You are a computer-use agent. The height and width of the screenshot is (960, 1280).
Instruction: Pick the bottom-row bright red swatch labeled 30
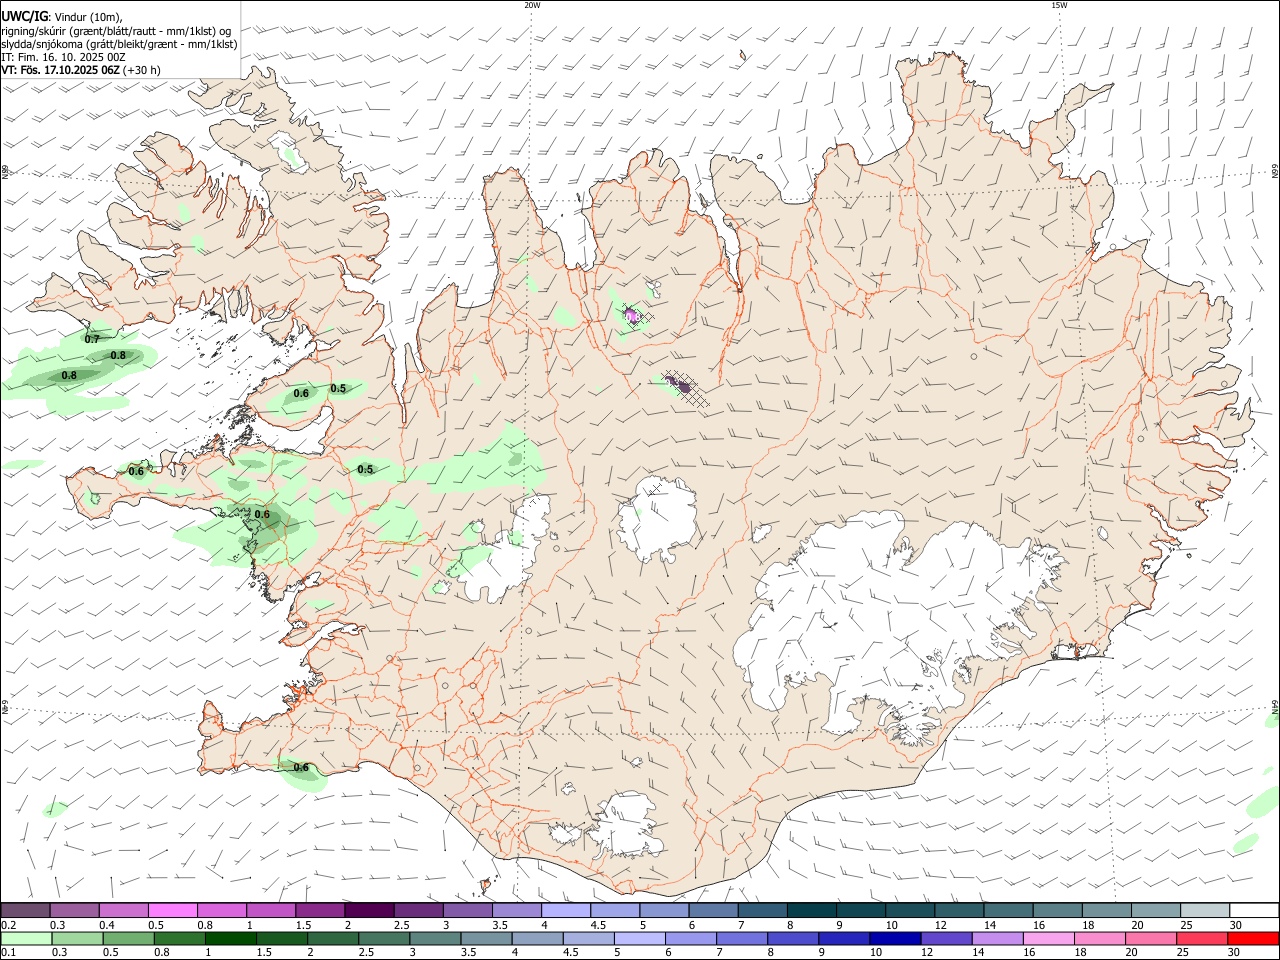pos(1254,938)
